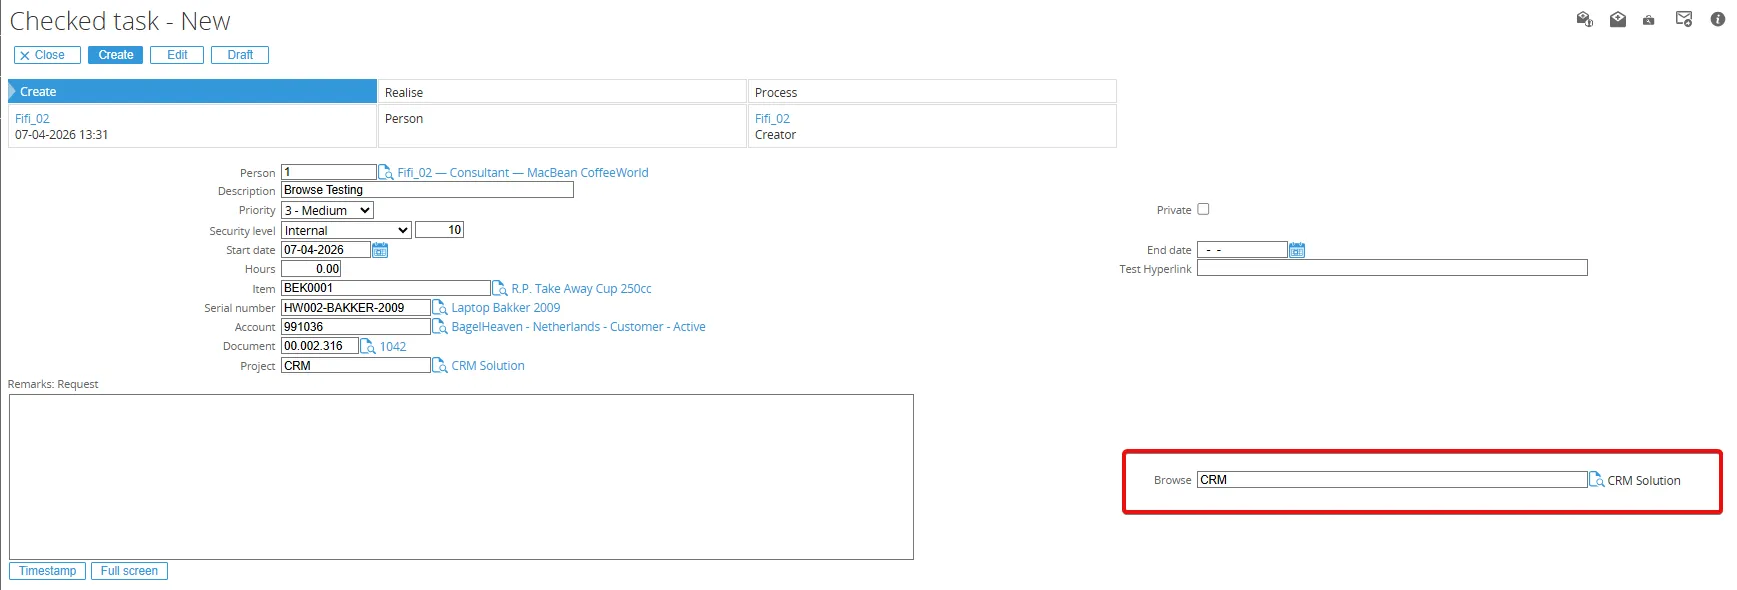Click lookup icon next to Browse CRM field
This screenshot has height=590, width=1737.
[x=1597, y=480]
